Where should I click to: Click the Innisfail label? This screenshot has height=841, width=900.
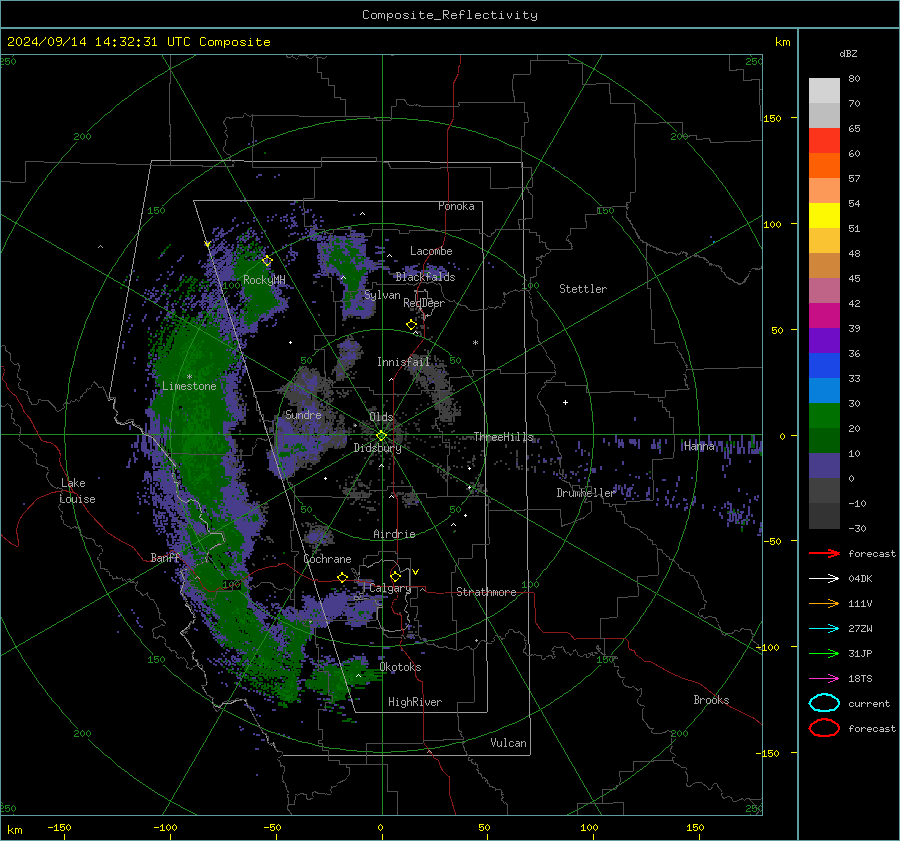[404, 362]
